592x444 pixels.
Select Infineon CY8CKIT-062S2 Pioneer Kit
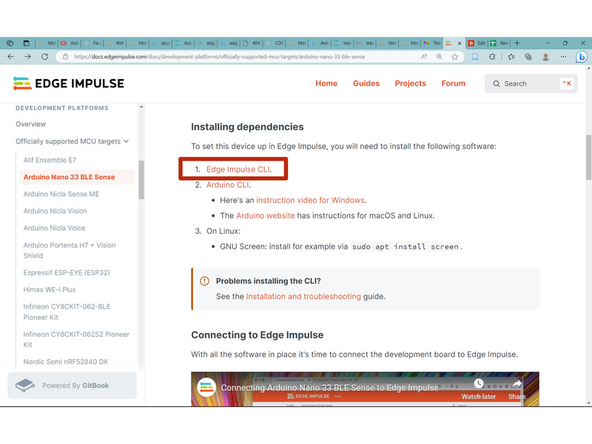(76, 339)
